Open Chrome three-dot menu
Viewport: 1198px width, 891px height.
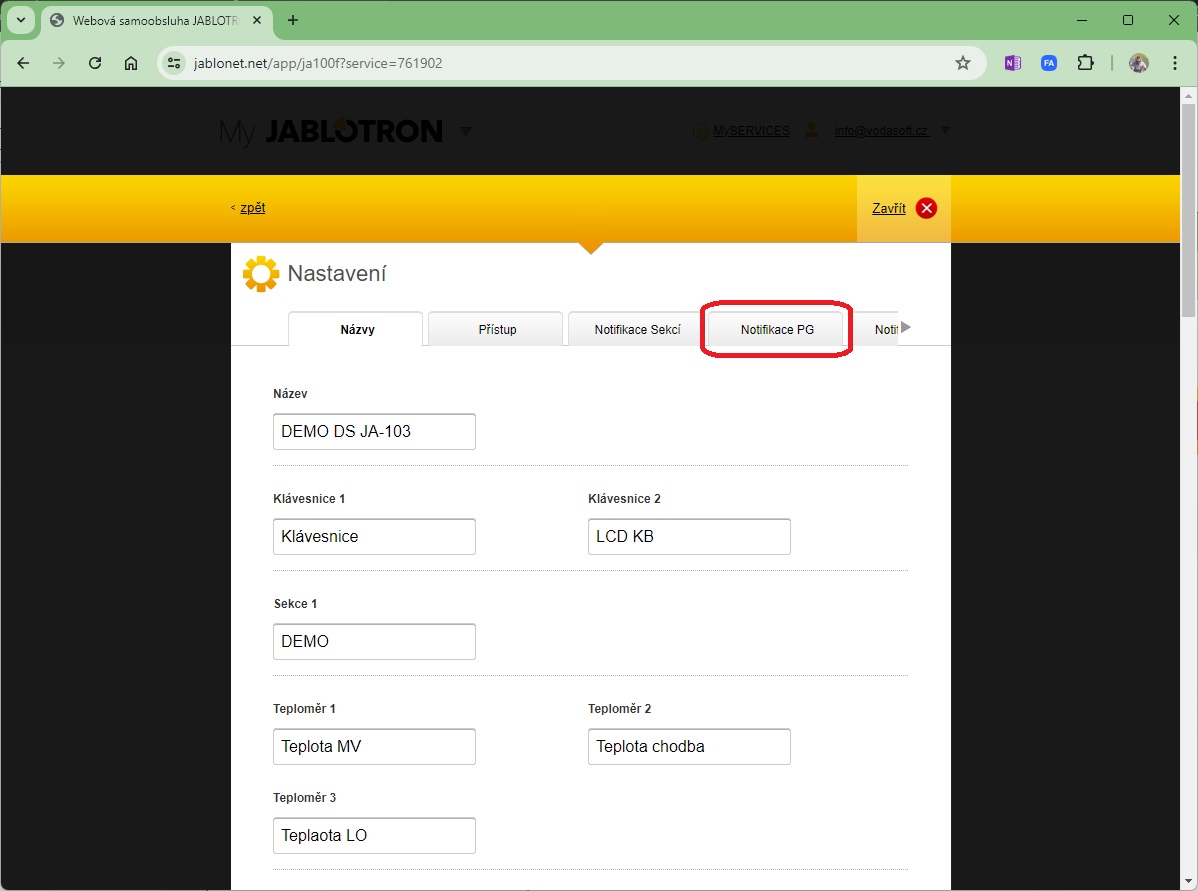coord(1174,63)
